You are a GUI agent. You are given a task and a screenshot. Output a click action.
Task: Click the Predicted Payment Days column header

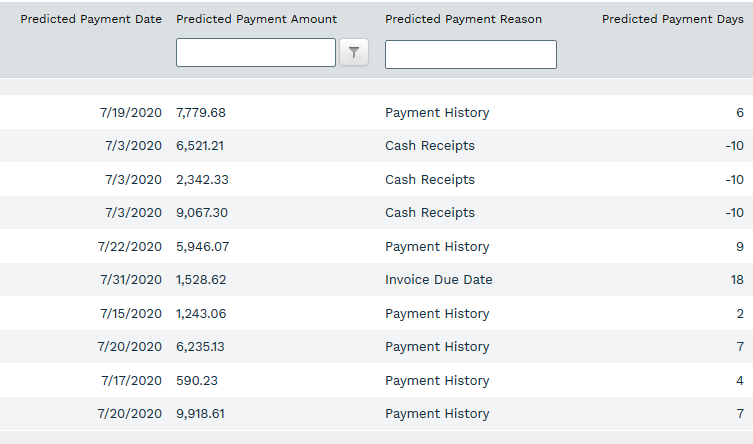coord(672,19)
